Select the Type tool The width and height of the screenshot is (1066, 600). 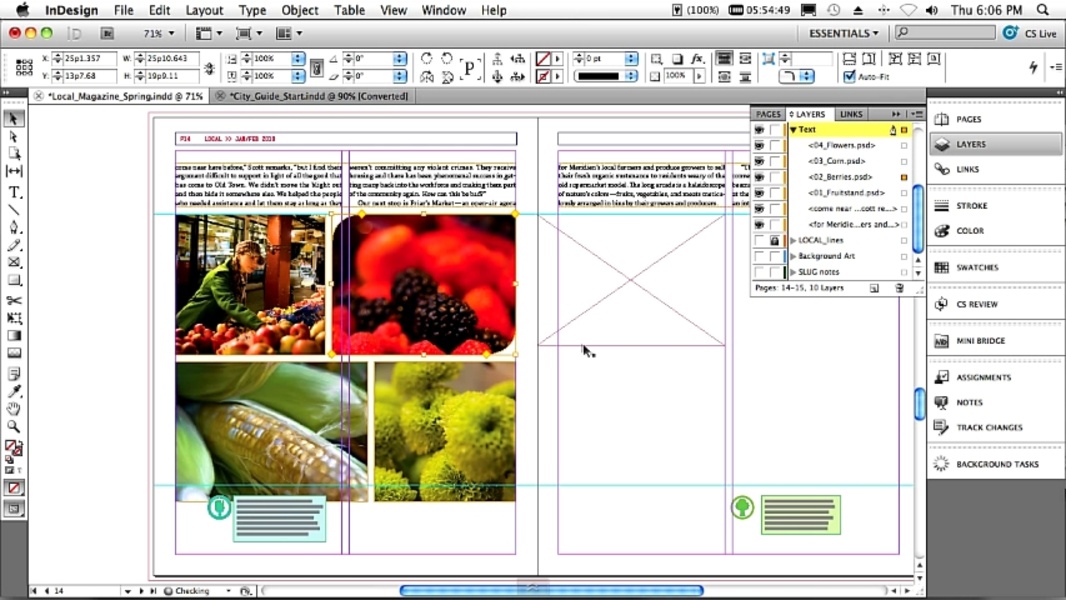click(x=14, y=192)
